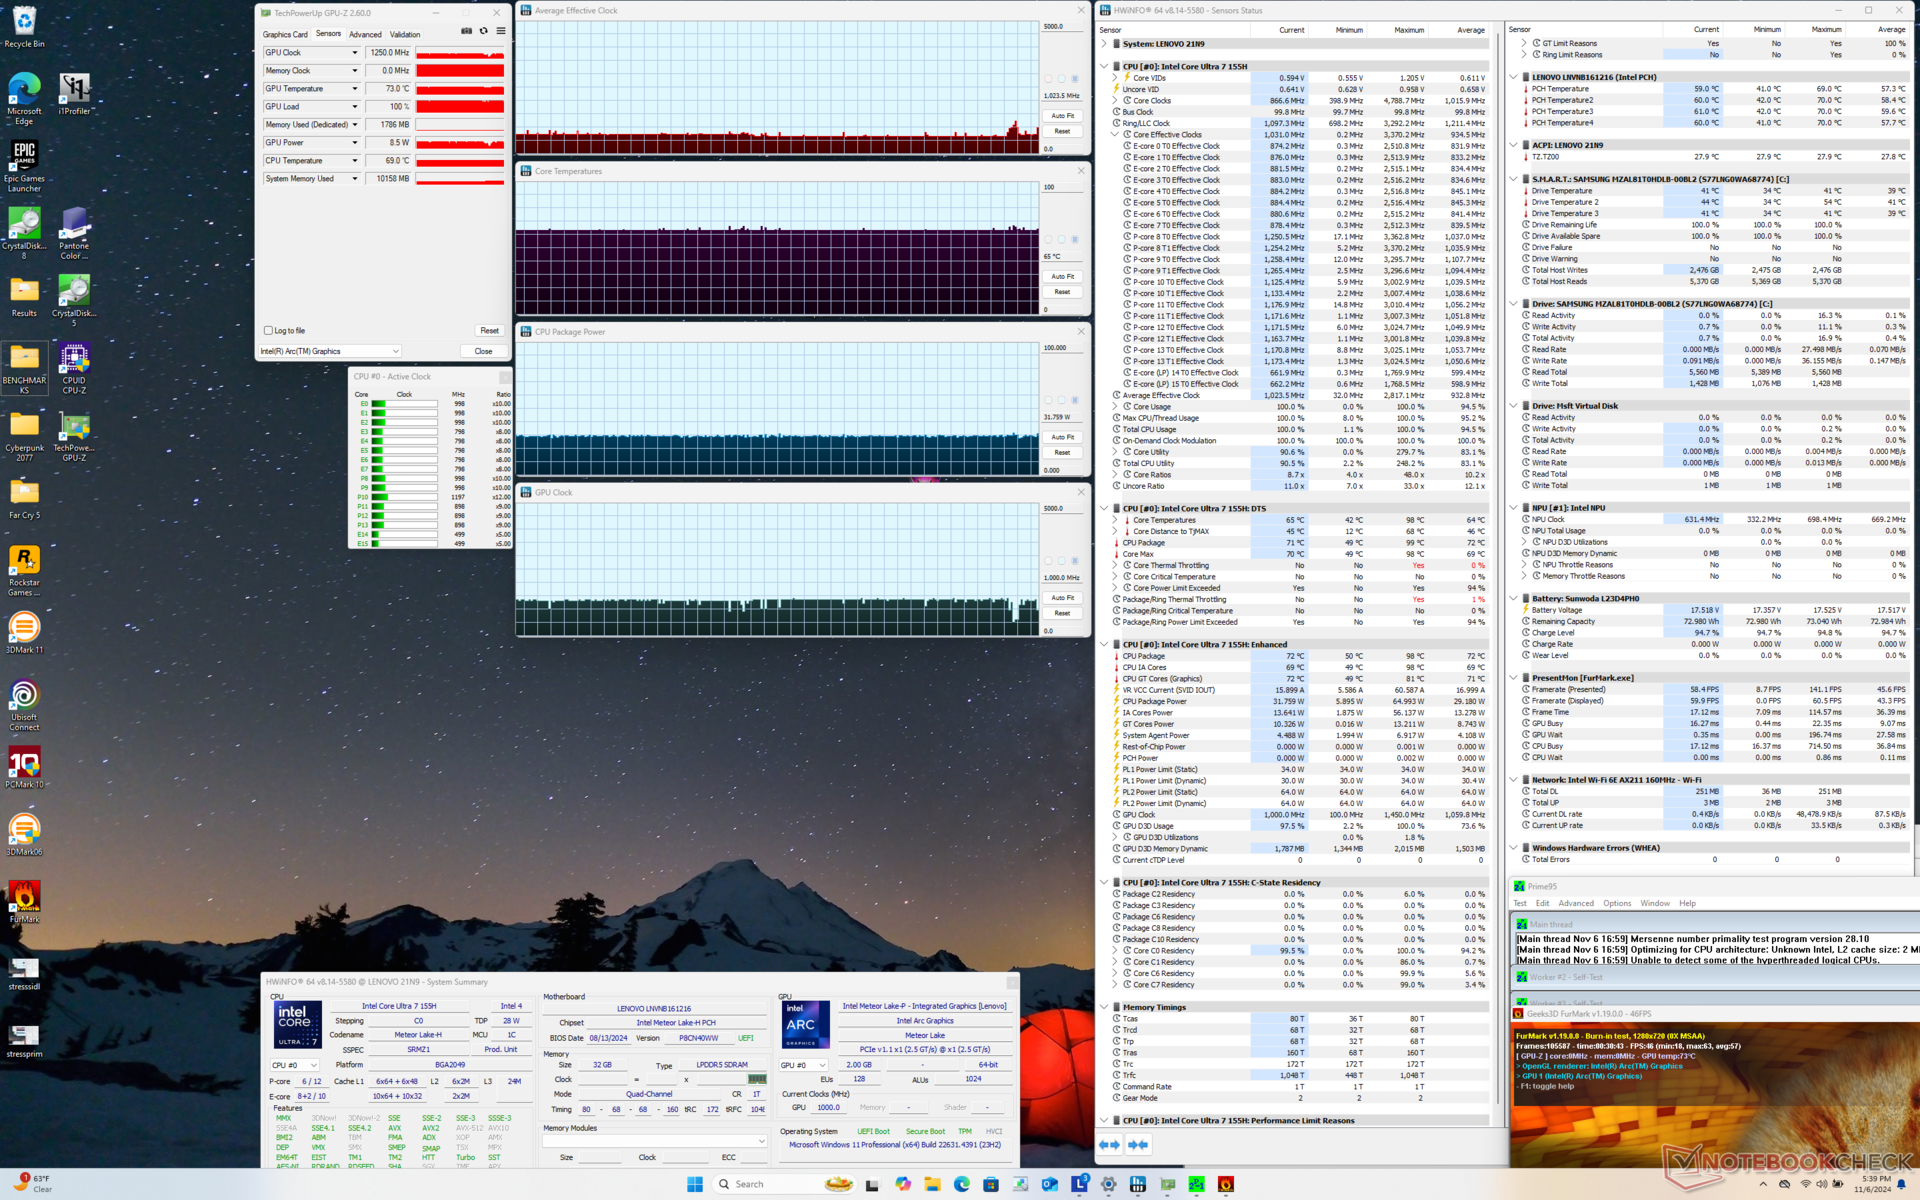Switch to the Advanced tab in GPU-Z

tap(365, 34)
